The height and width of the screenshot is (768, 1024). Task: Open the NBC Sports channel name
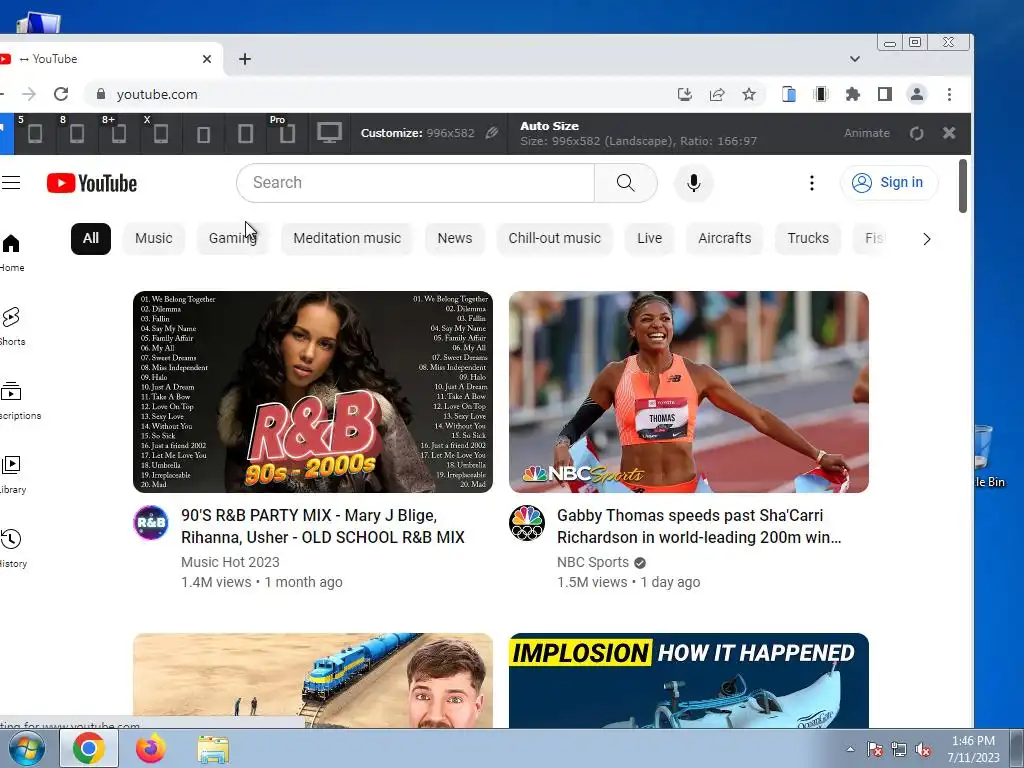[593, 562]
